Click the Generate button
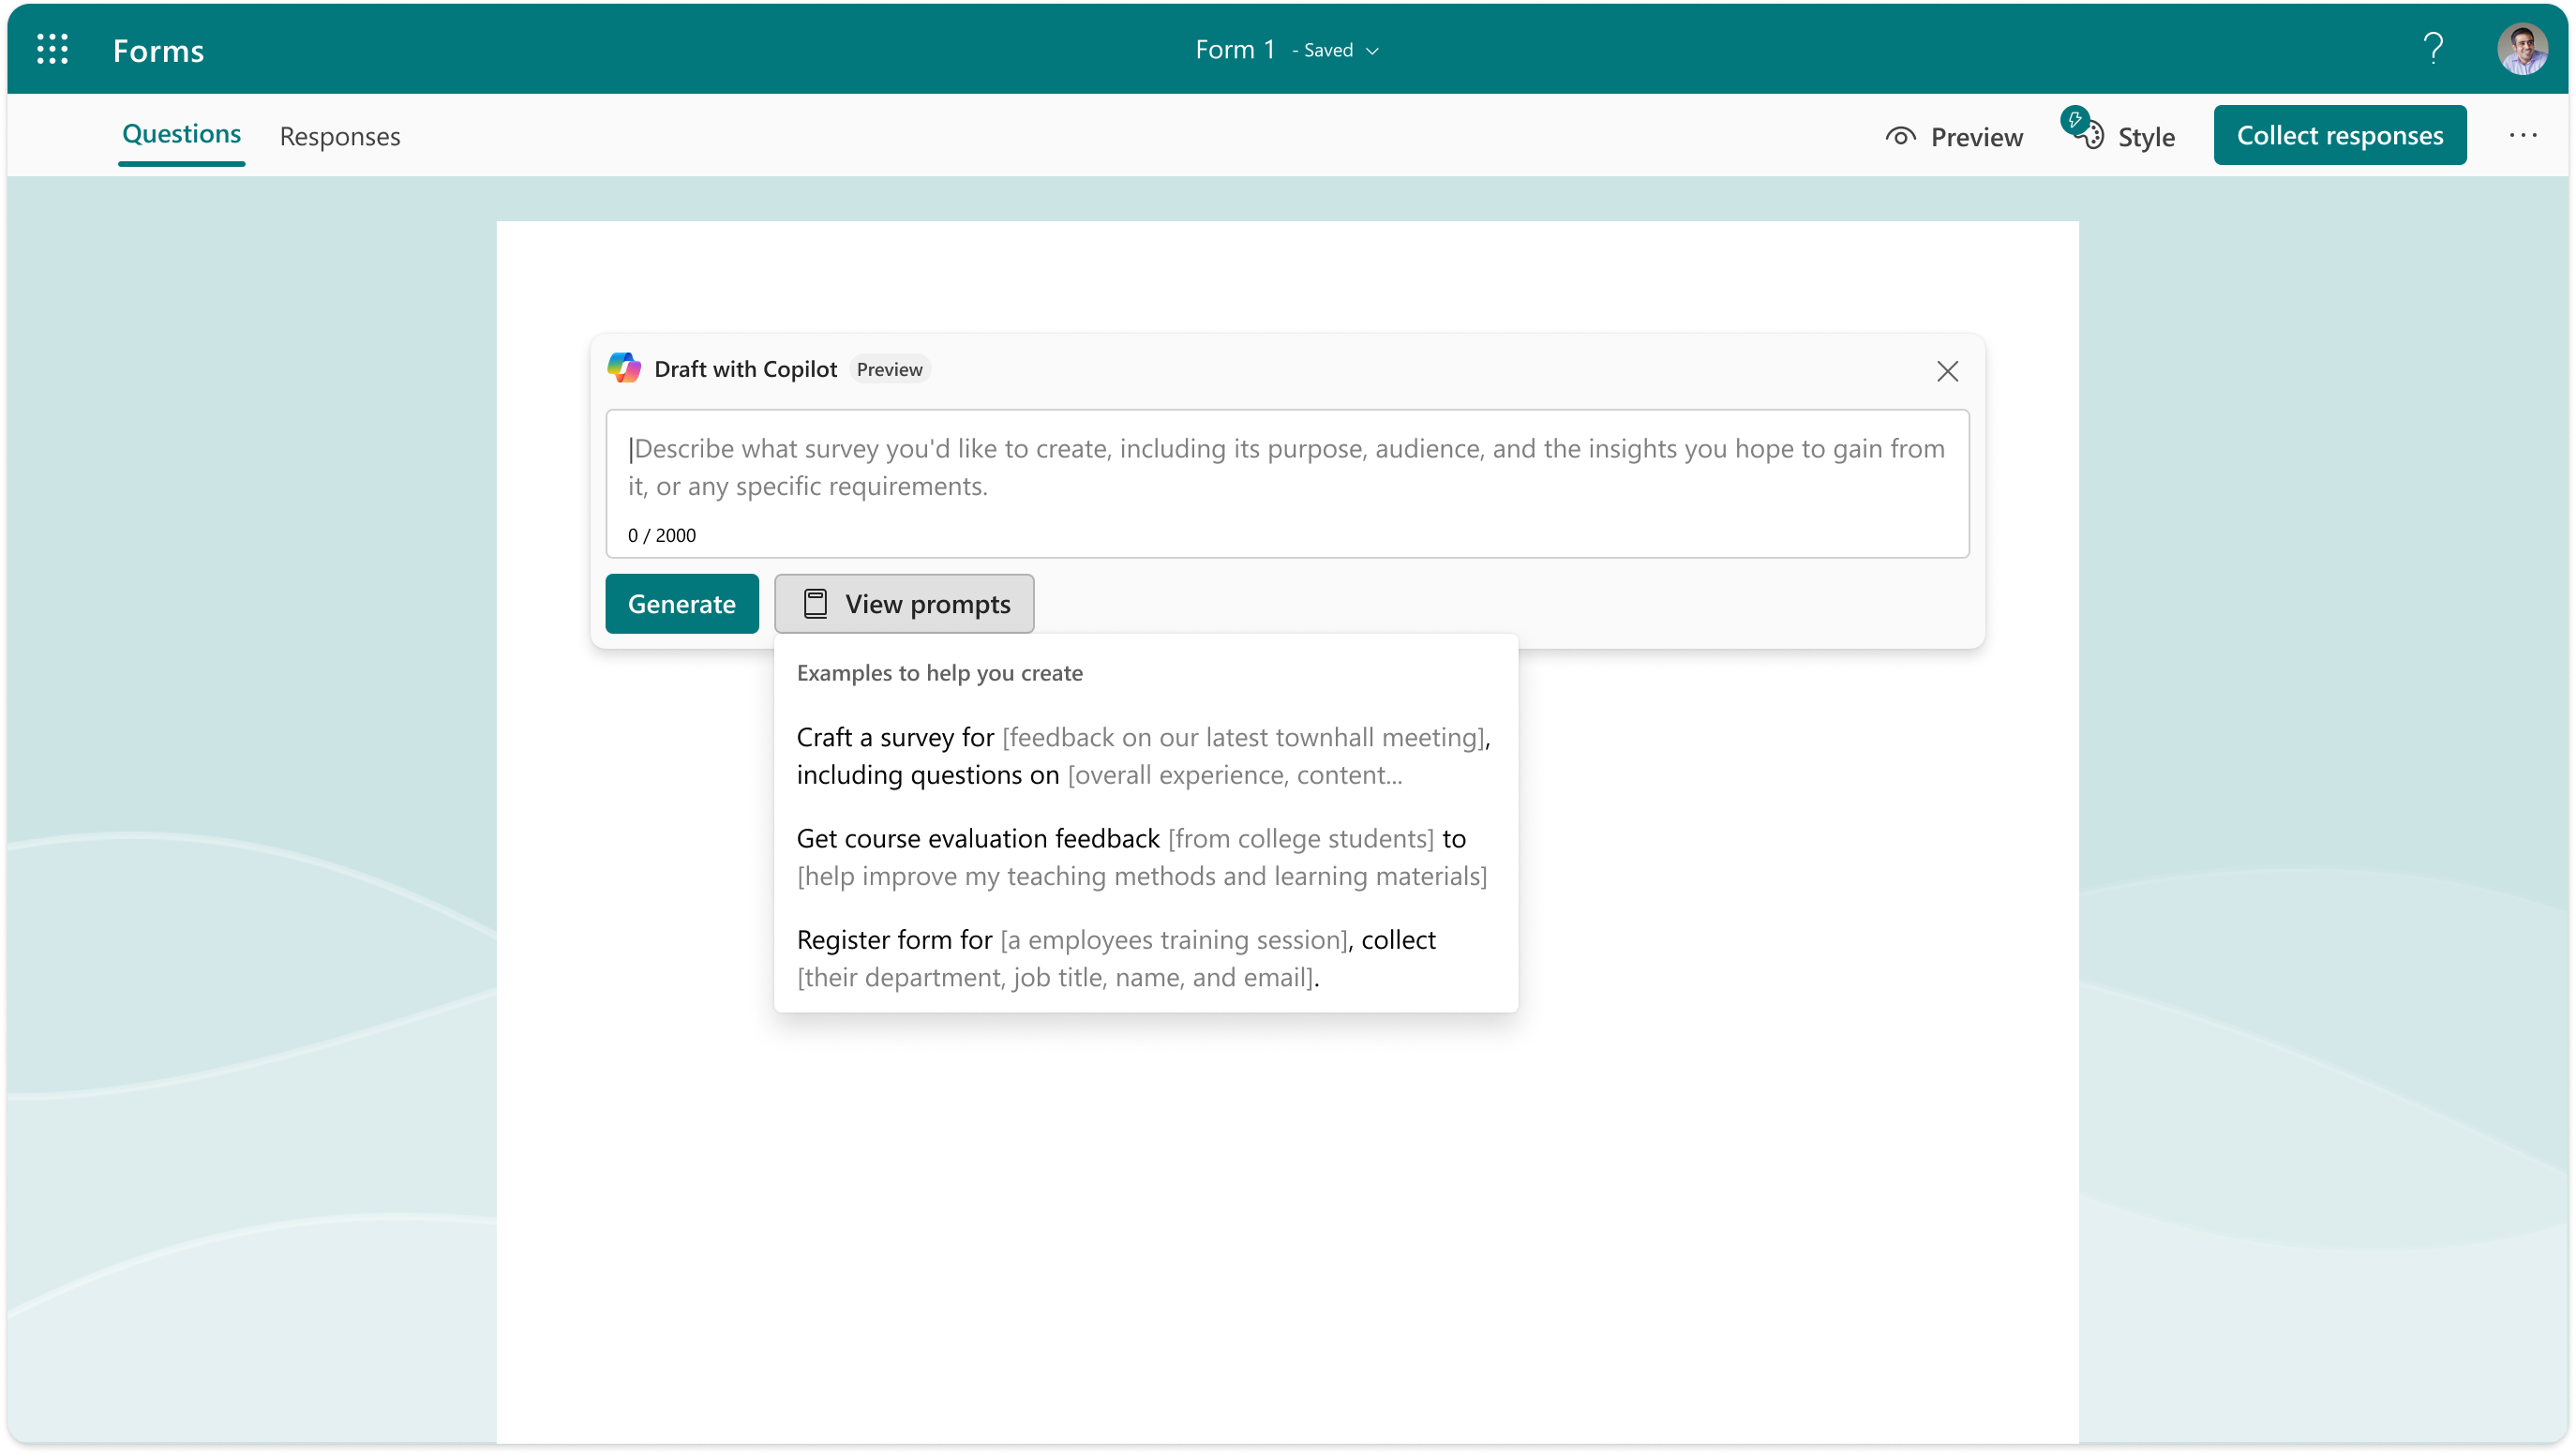The height and width of the screenshot is (1455, 2576). (x=683, y=604)
